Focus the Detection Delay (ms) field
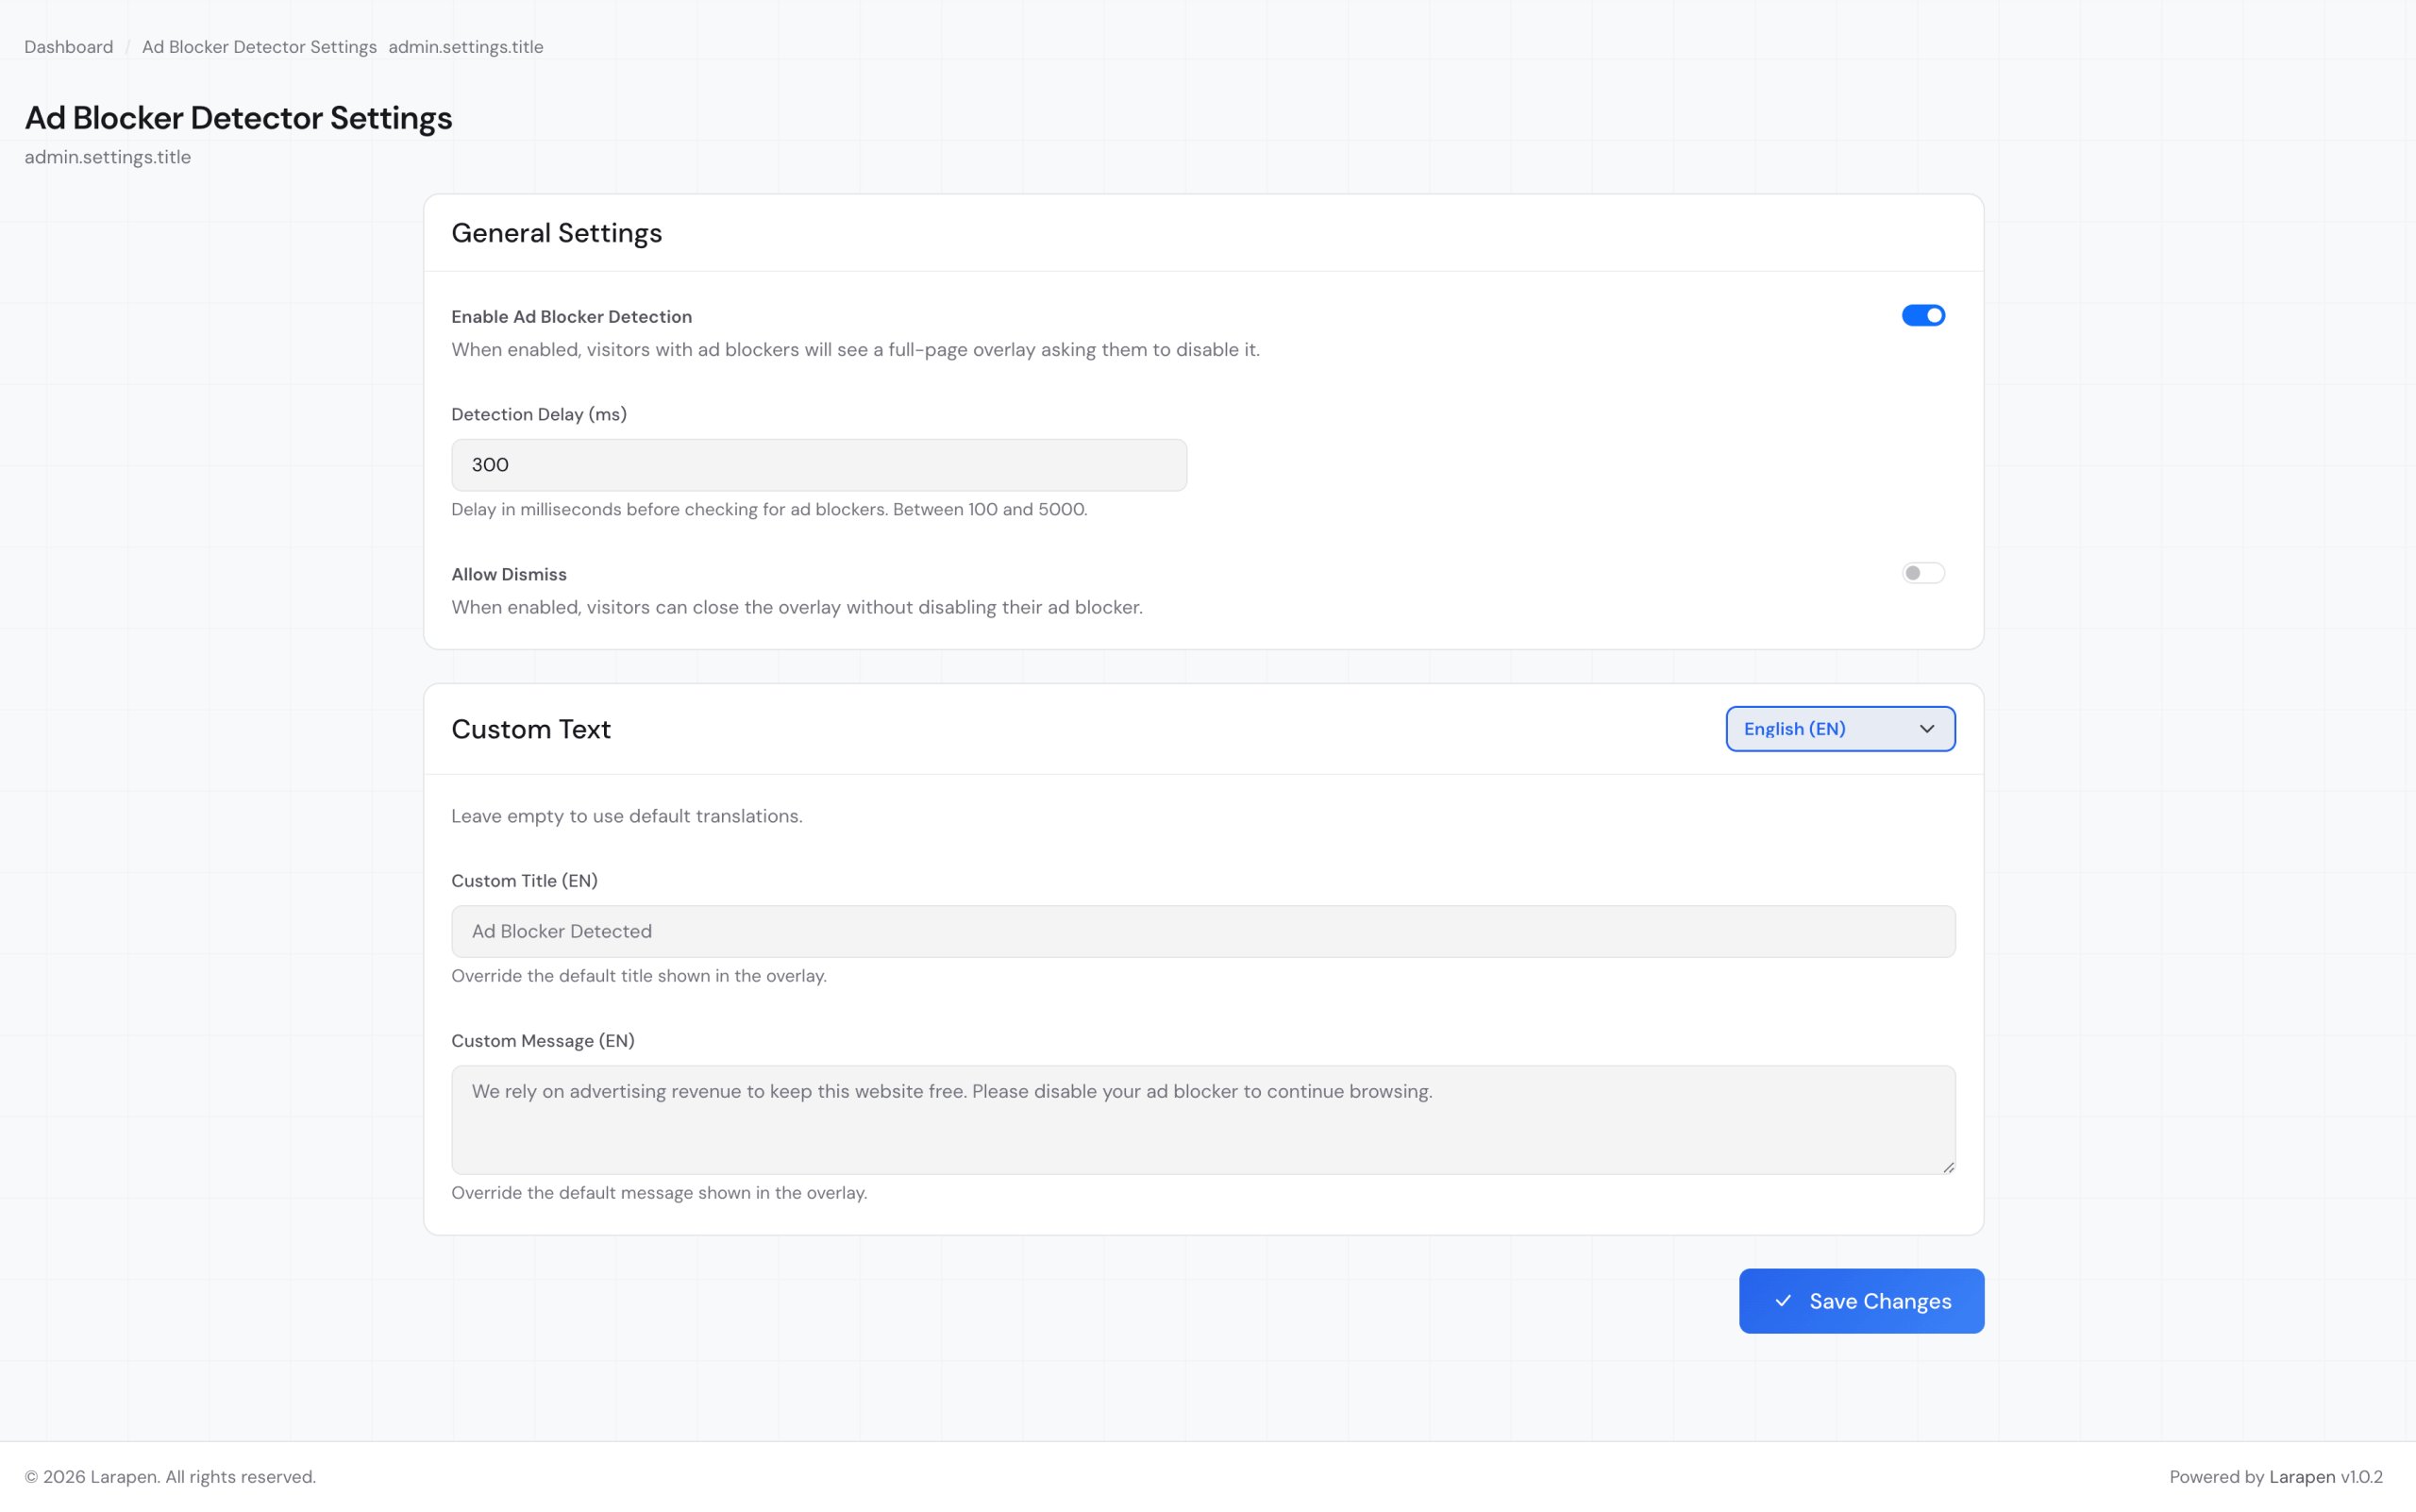The image size is (2416, 1512). [x=818, y=465]
